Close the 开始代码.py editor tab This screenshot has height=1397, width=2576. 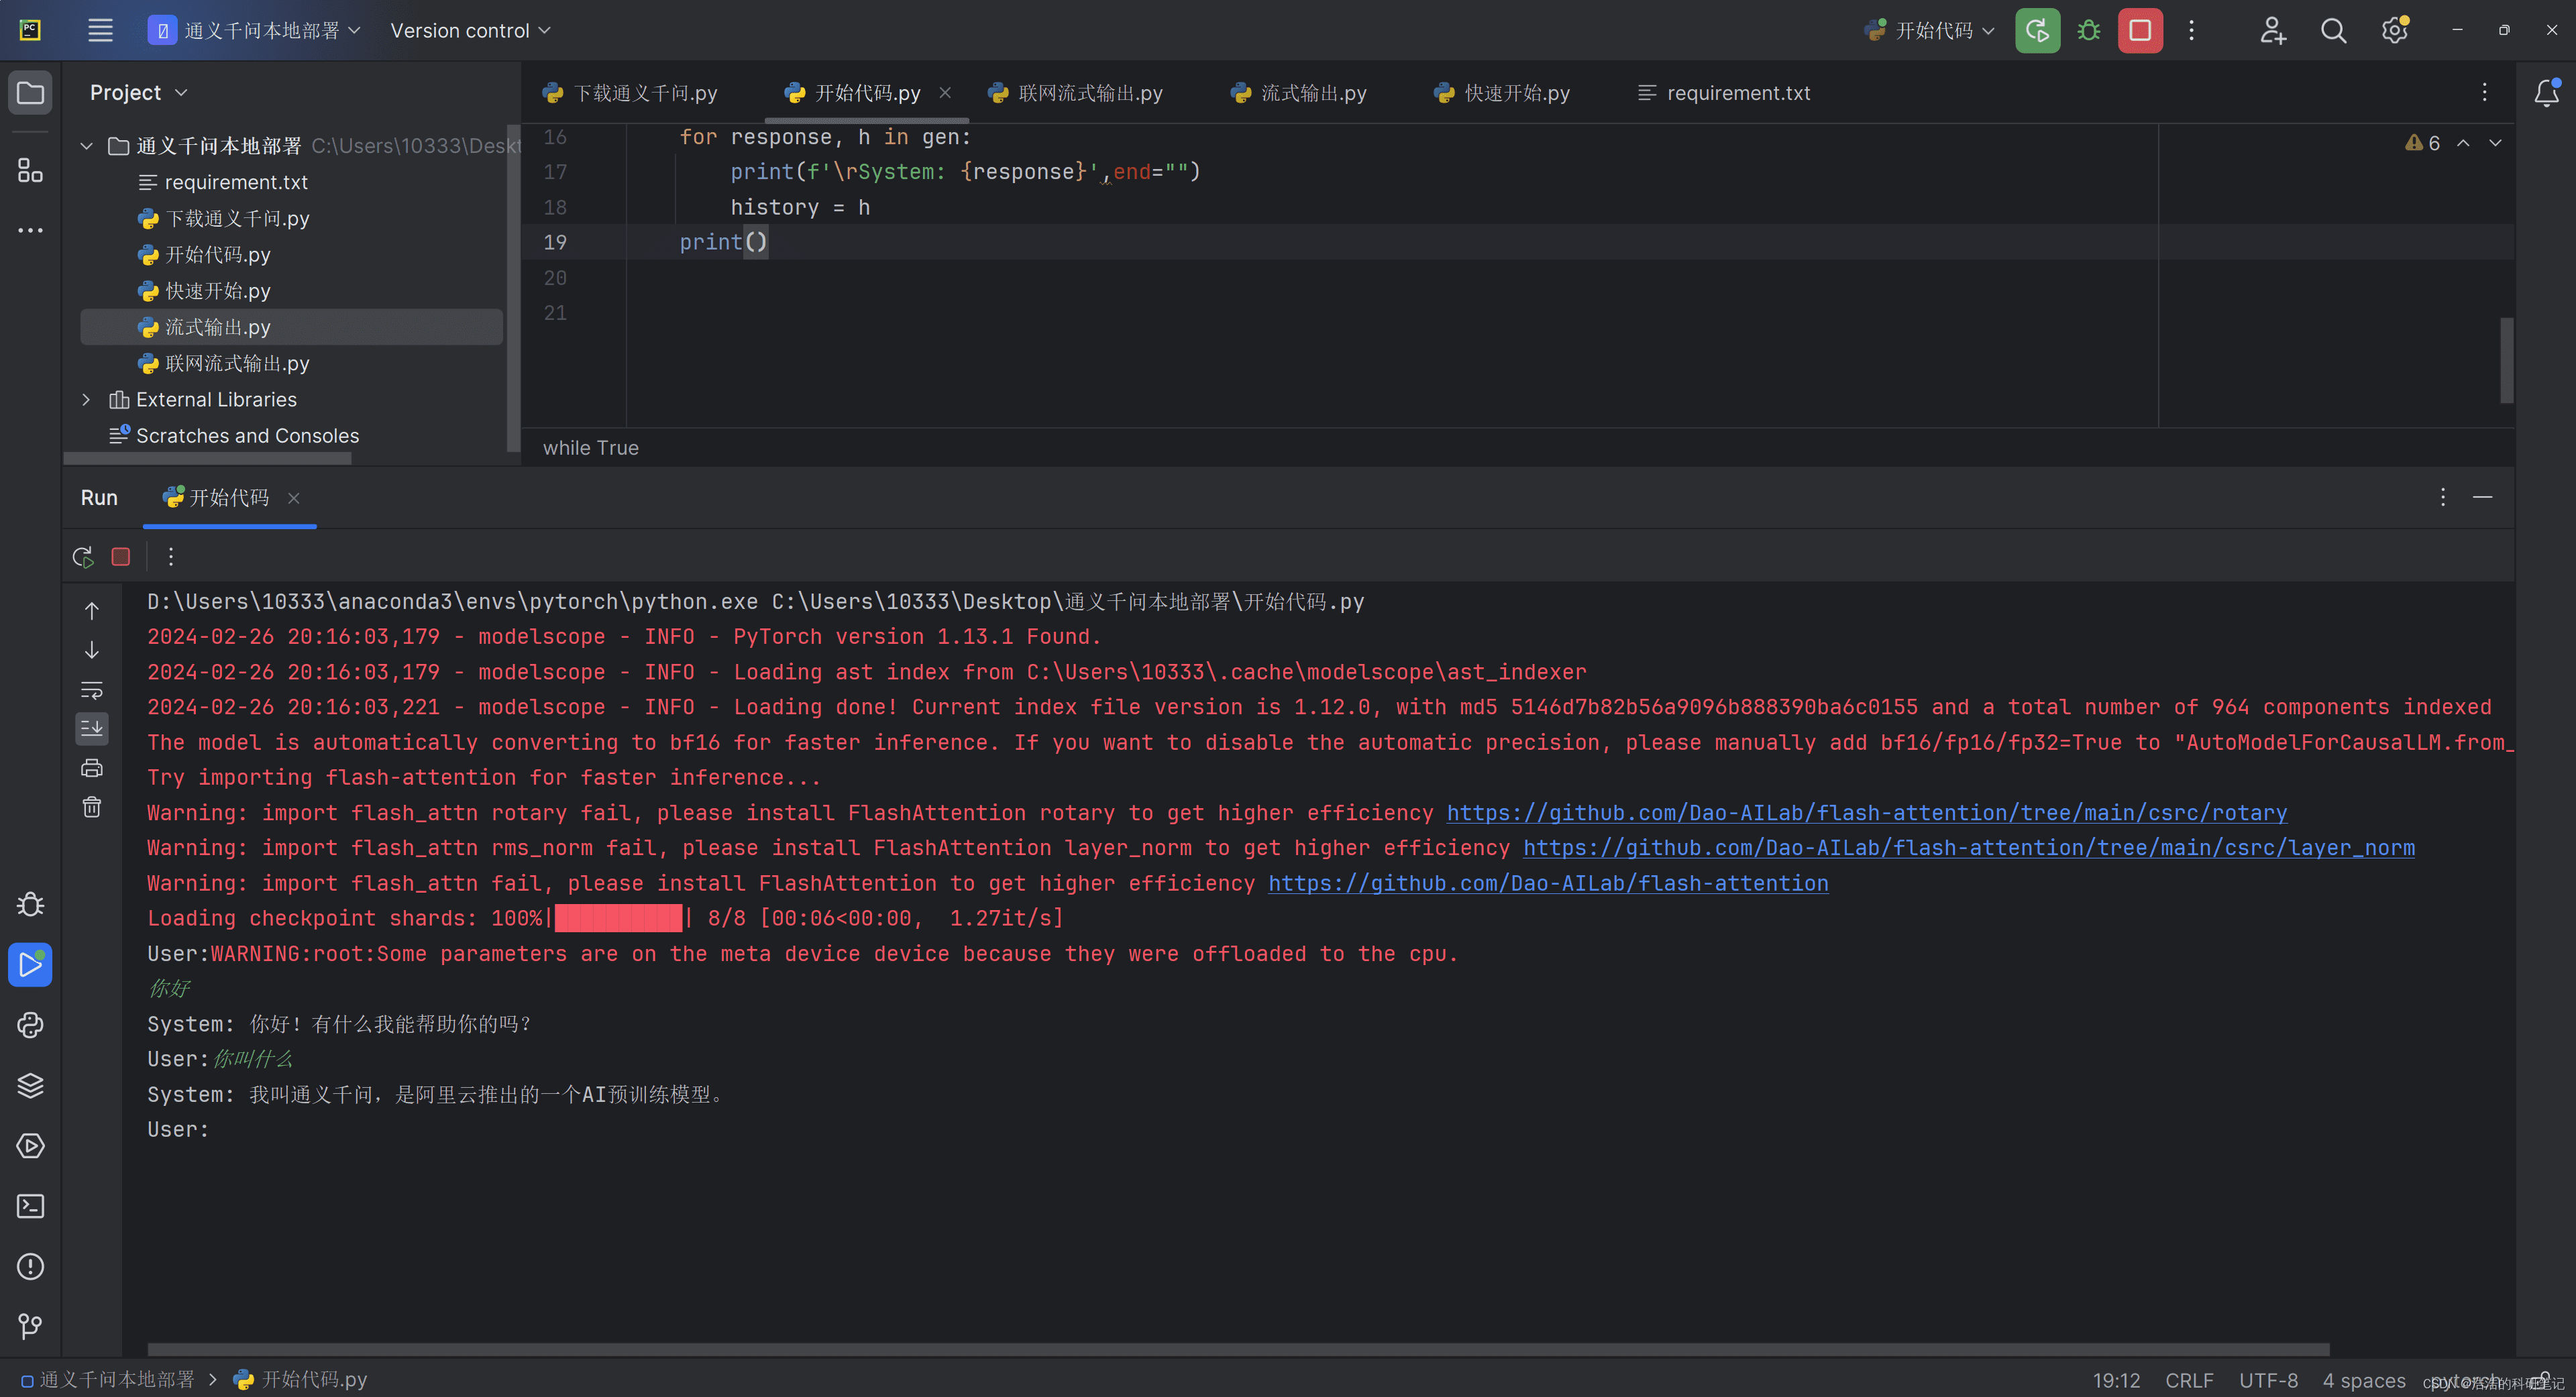[x=945, y=93]
